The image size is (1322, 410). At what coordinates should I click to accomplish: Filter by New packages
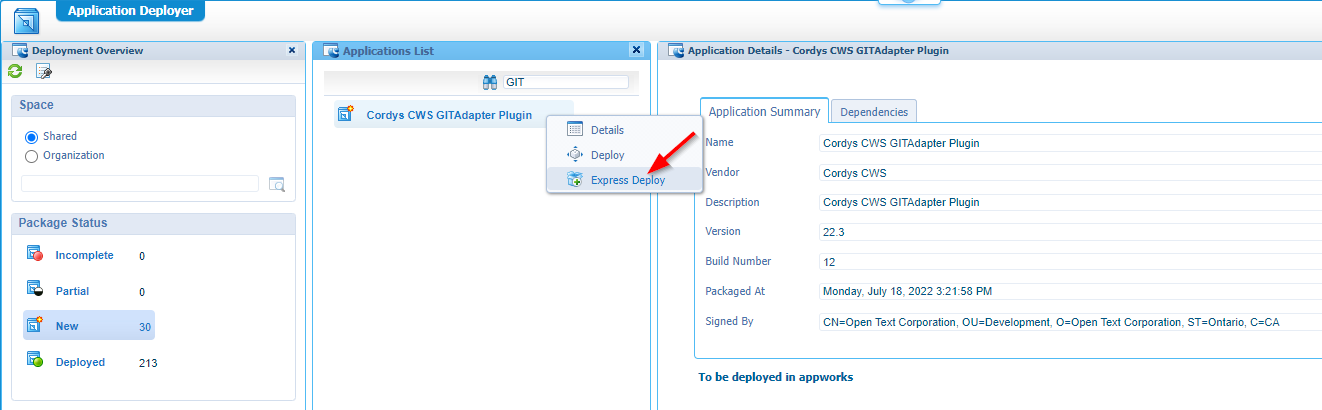coord(67,326)
